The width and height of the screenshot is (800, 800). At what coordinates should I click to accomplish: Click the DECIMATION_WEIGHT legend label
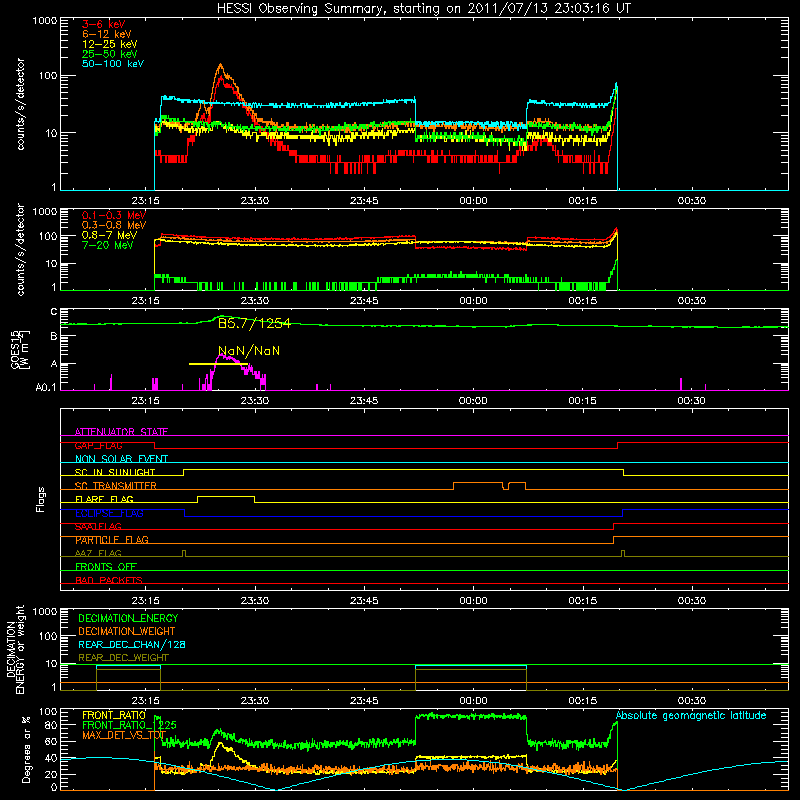click(127, 632)
